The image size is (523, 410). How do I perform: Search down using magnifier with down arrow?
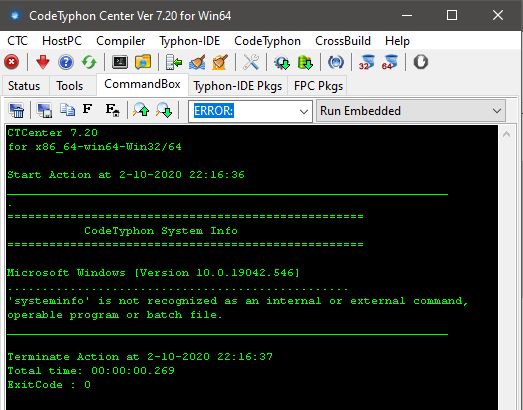(x=164, y=110)
